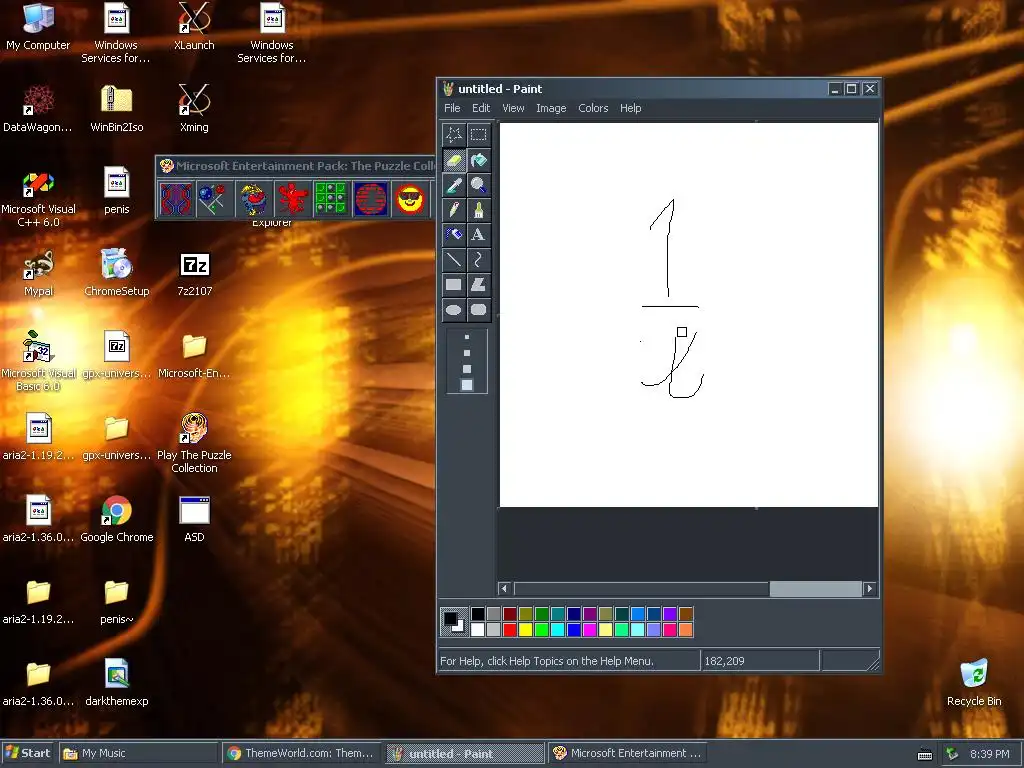Switch to Microsoft Entertainment taskbar button
The height and width of the screenshot is (768, 1024).
(x=627, y=753)
